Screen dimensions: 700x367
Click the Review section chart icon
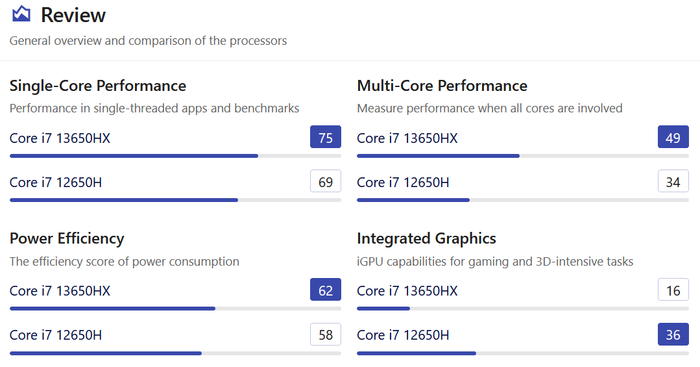point(21,14)
